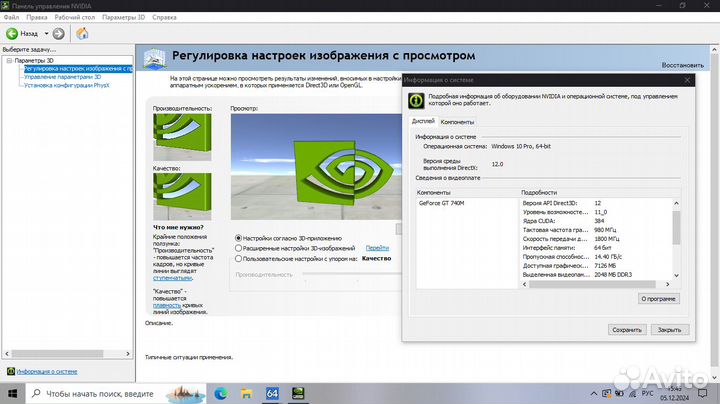This screenshot has height=404, width=720.
Task: Open File Explorer from taskbar
Action: click(x=247, y=393)
